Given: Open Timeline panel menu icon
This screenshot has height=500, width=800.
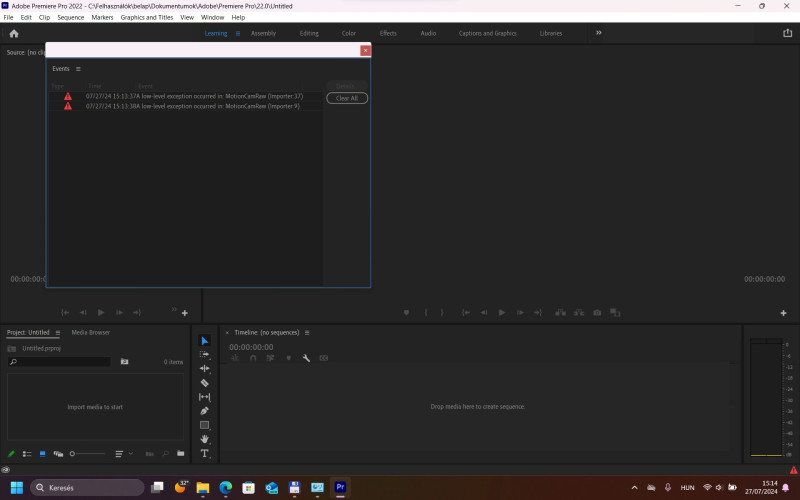Looking at the screenshot, I should tap(307, 333).
